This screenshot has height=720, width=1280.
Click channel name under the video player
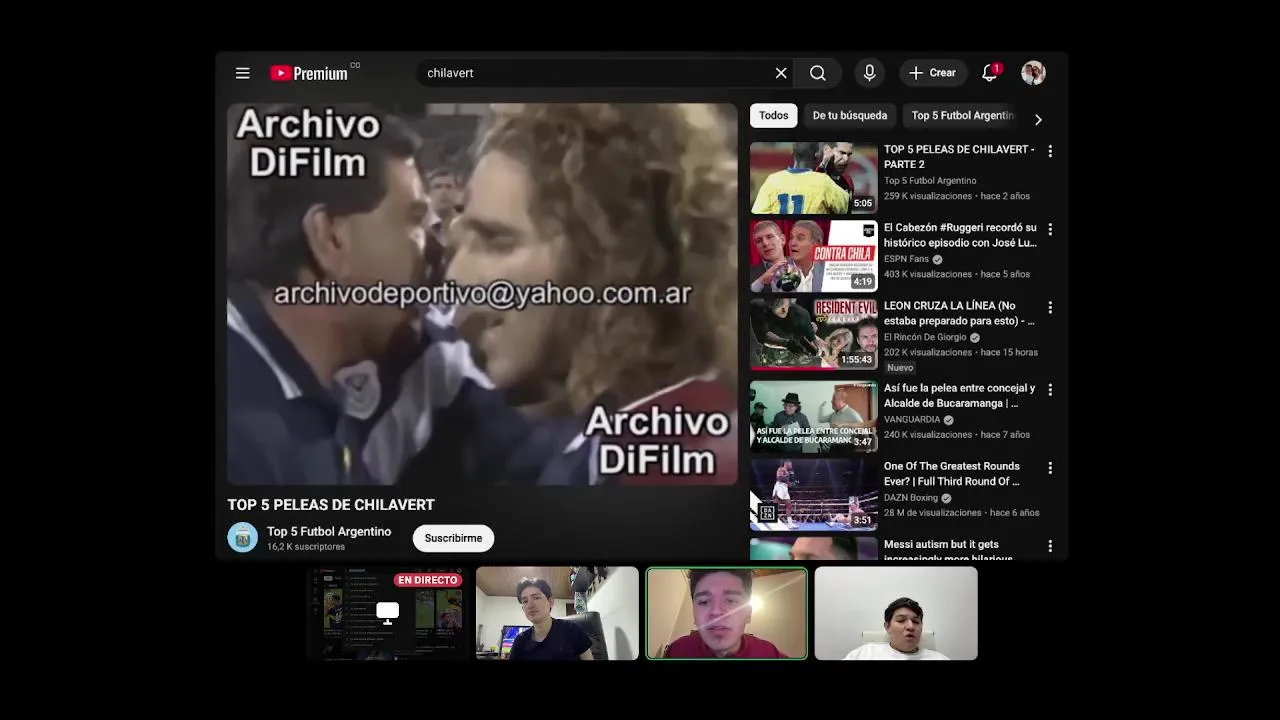329,532
